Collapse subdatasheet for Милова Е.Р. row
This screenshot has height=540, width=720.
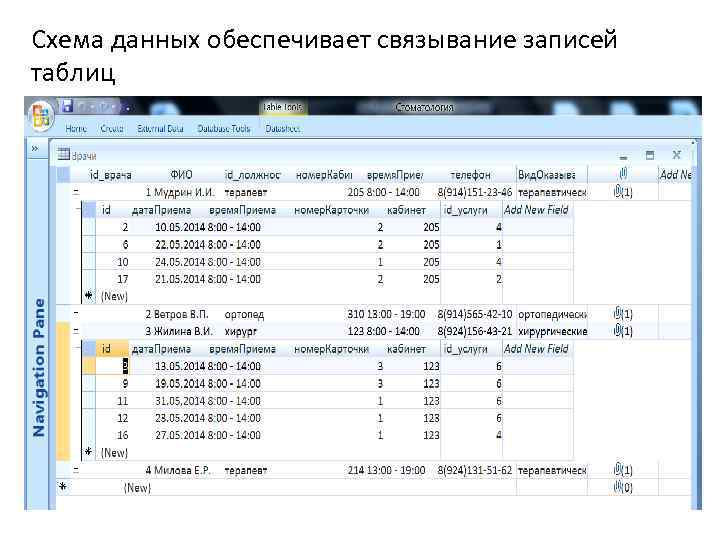(76, 470)
